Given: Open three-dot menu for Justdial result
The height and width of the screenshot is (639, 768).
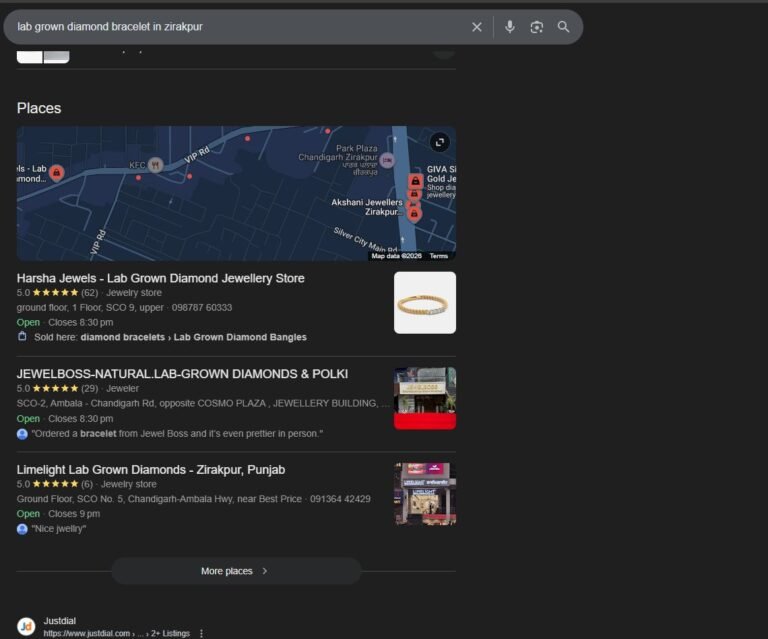Looking at the screenshot, I should tap(201, 634).
